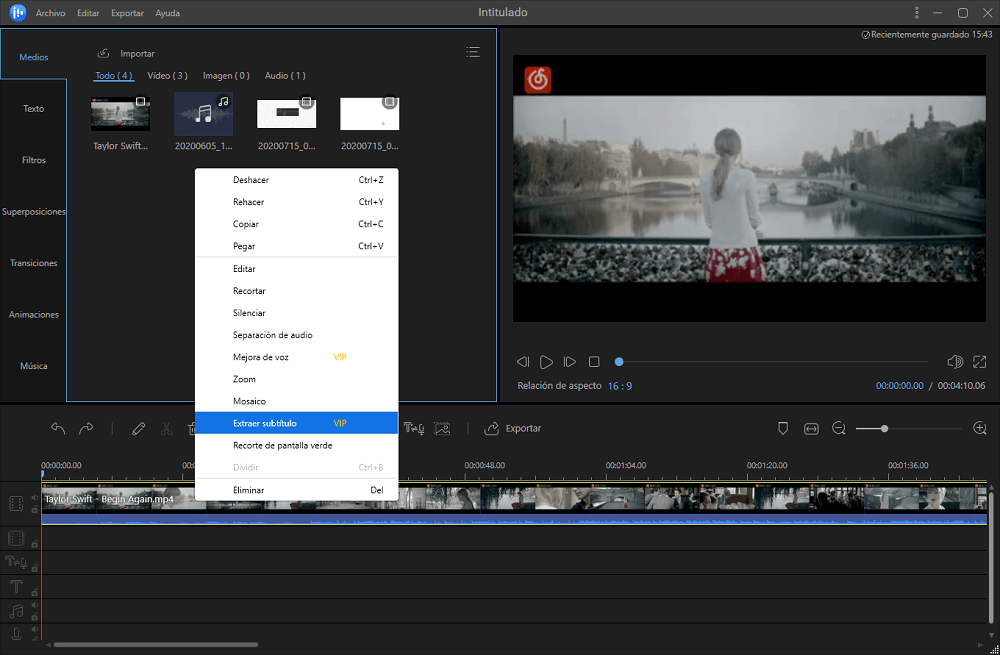Click the music track note icon
This screenshot has width=1000, height=655.
(x=16, y=611)
